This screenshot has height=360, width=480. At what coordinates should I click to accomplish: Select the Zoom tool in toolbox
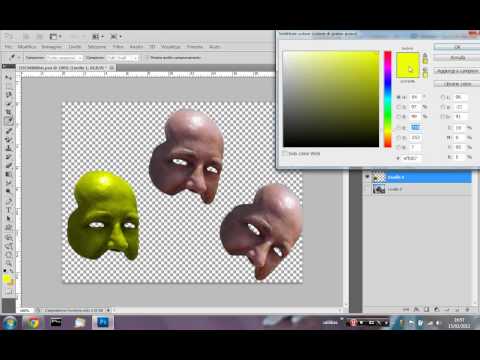[x=8, y=263]
